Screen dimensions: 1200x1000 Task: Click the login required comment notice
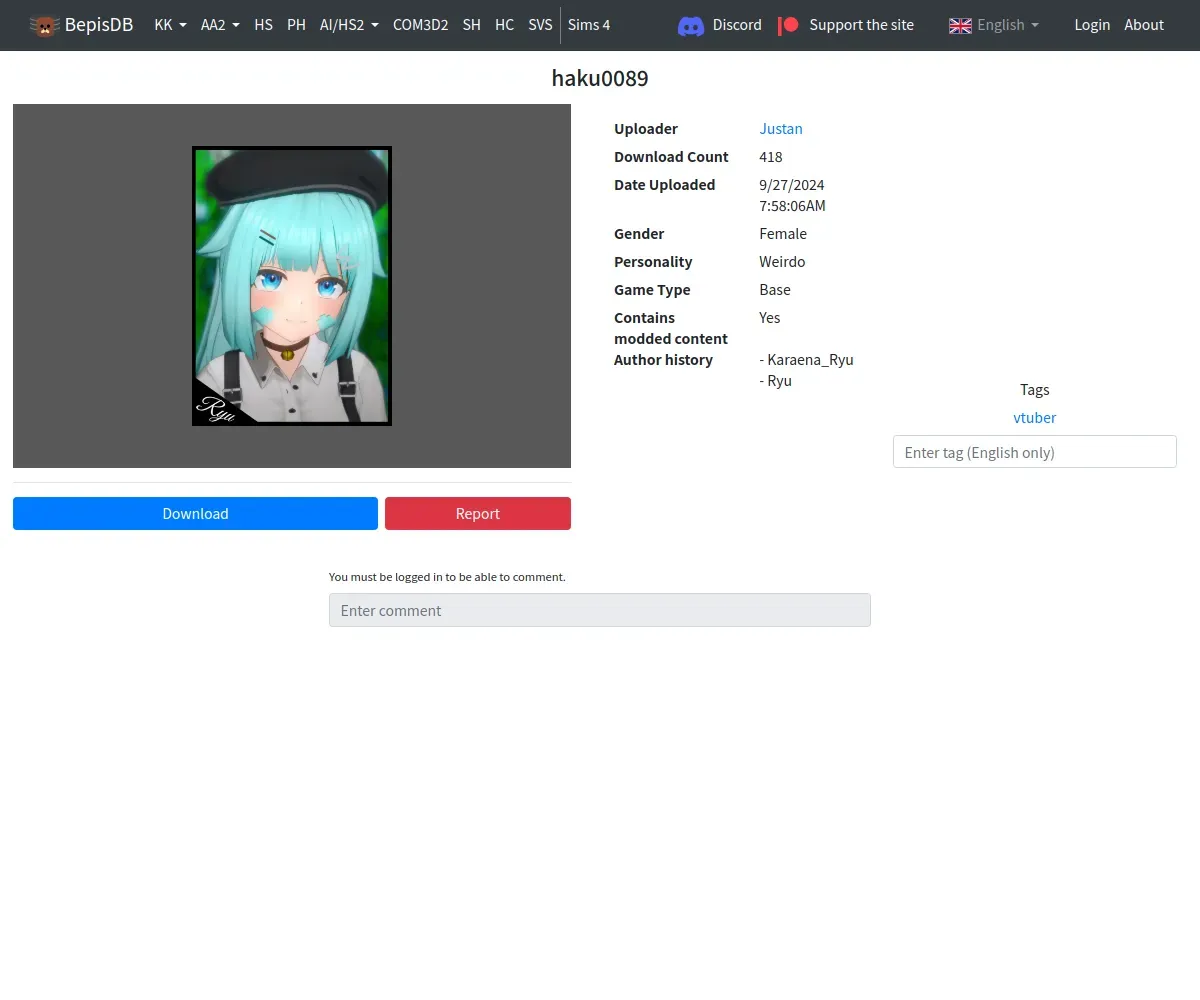[x=447, y=577]
